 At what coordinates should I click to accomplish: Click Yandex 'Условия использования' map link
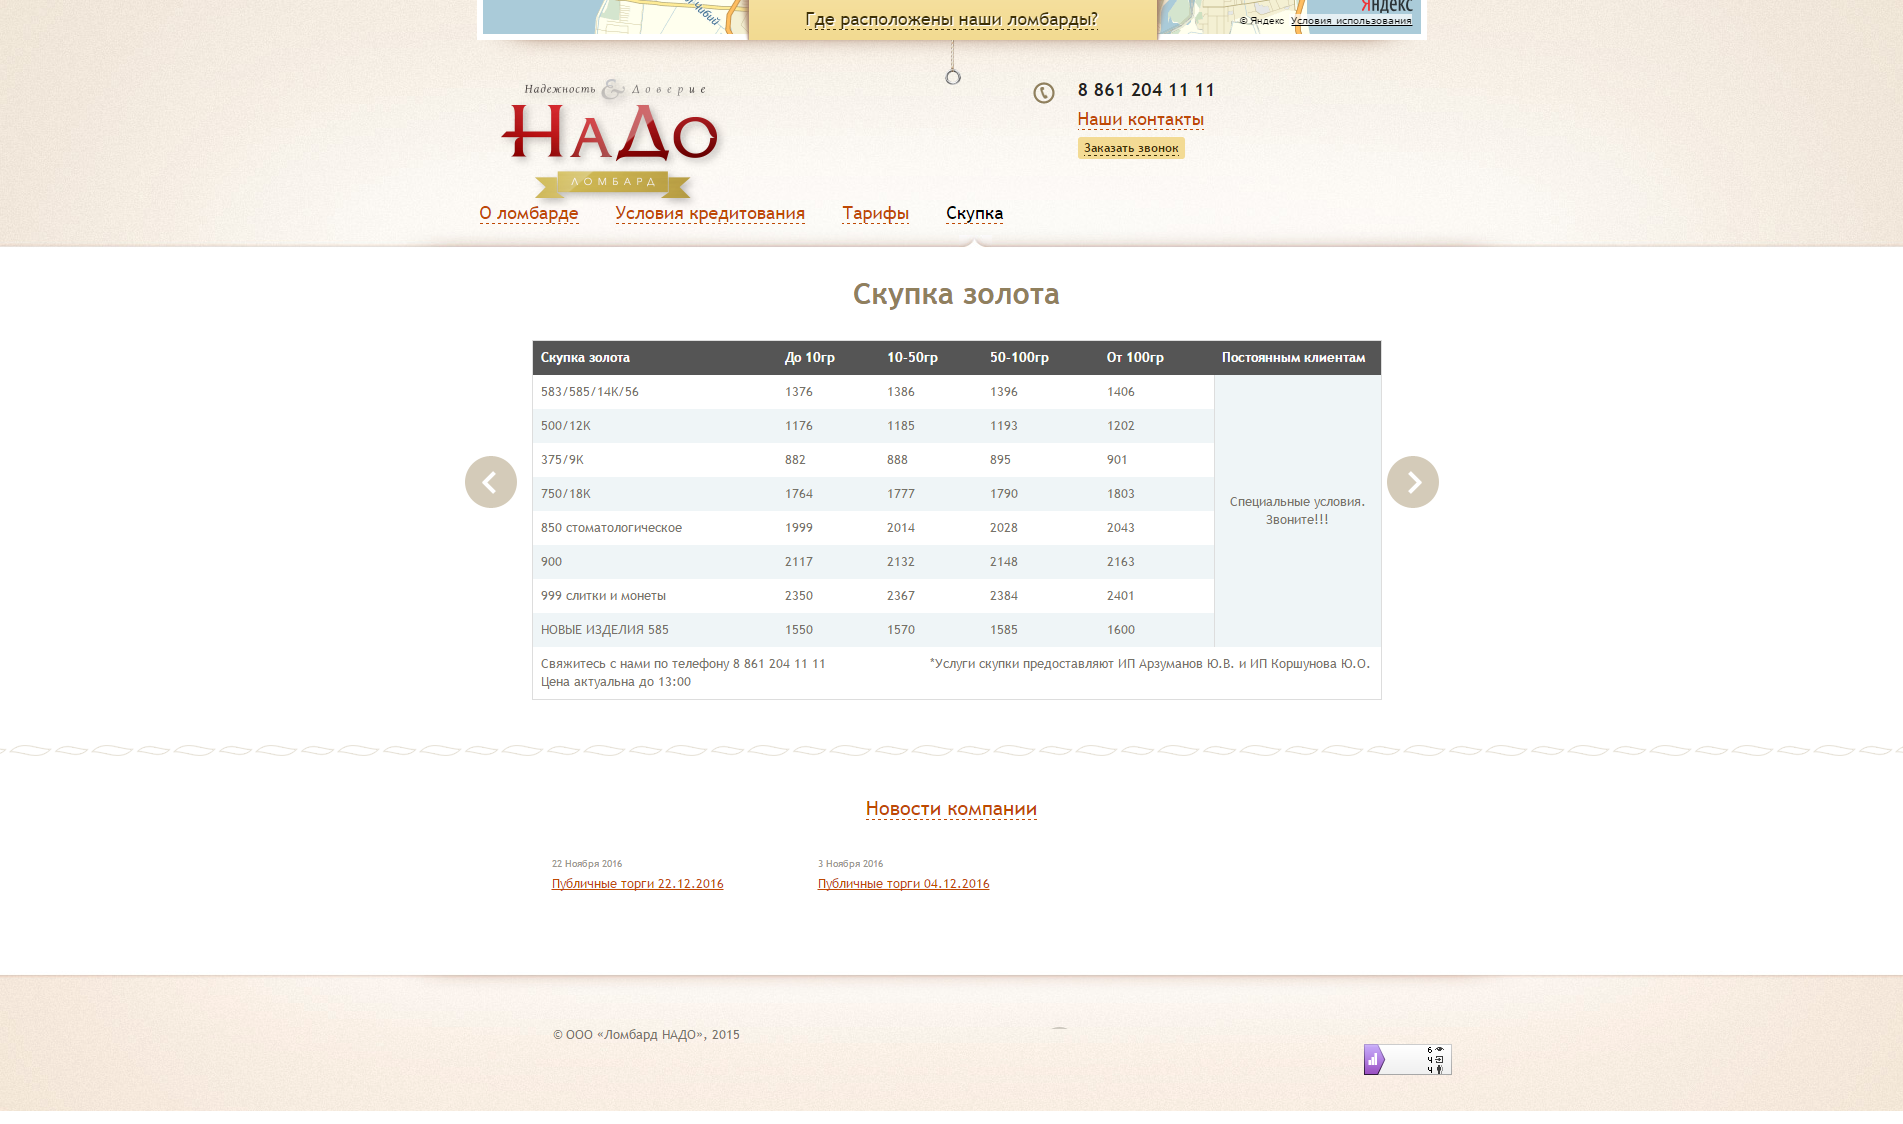(1351, 21)
